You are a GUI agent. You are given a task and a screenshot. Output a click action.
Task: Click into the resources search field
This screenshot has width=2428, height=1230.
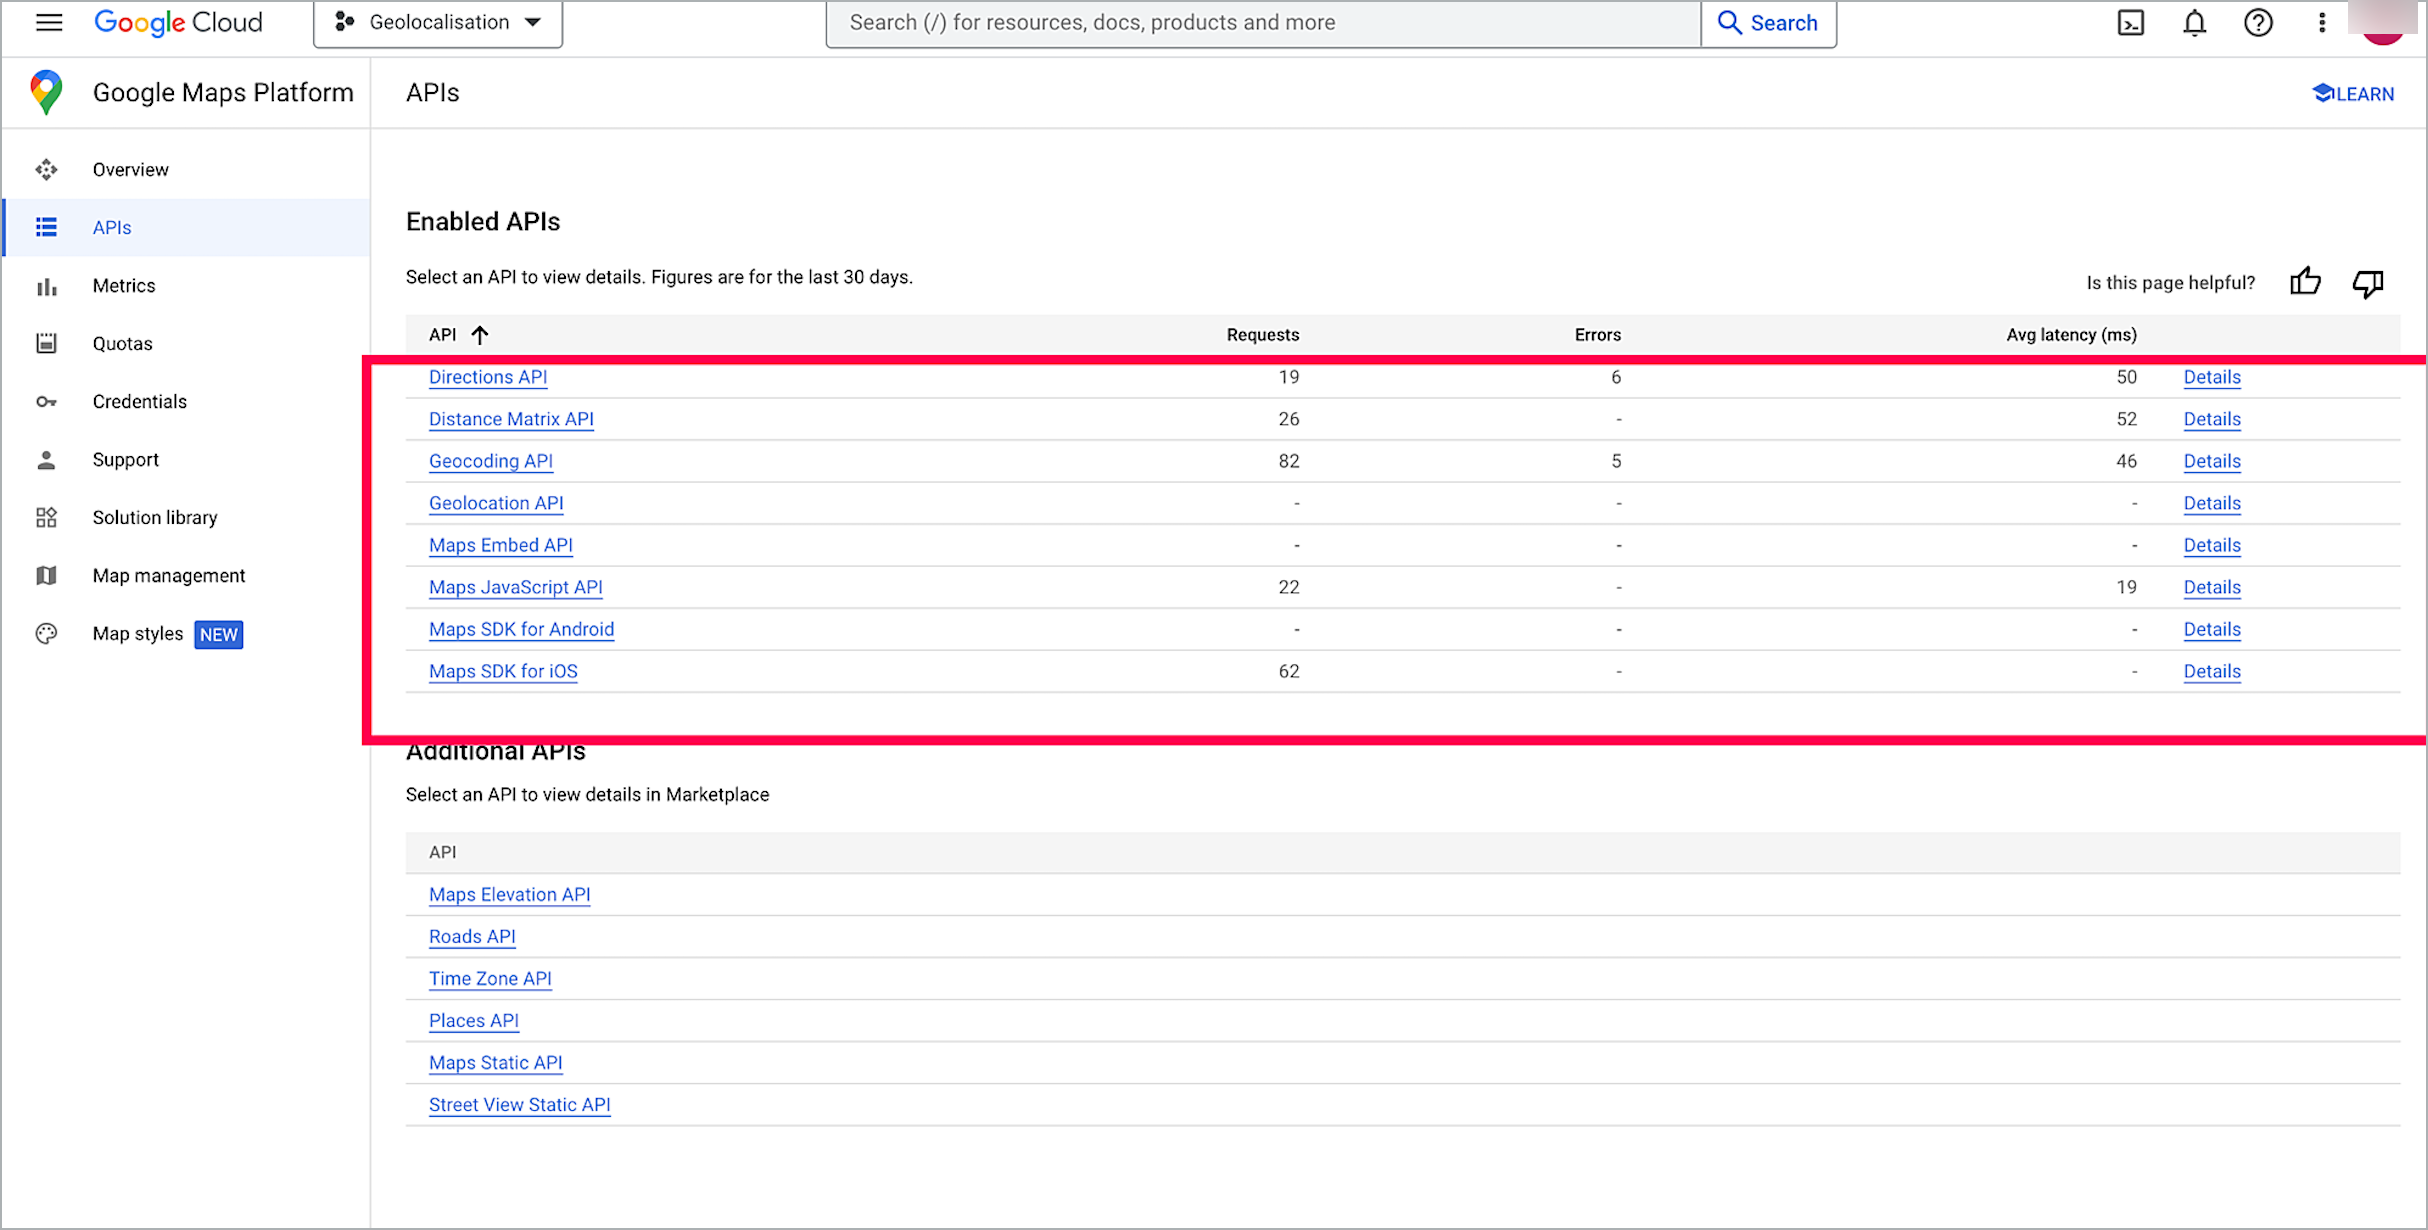1263,23
